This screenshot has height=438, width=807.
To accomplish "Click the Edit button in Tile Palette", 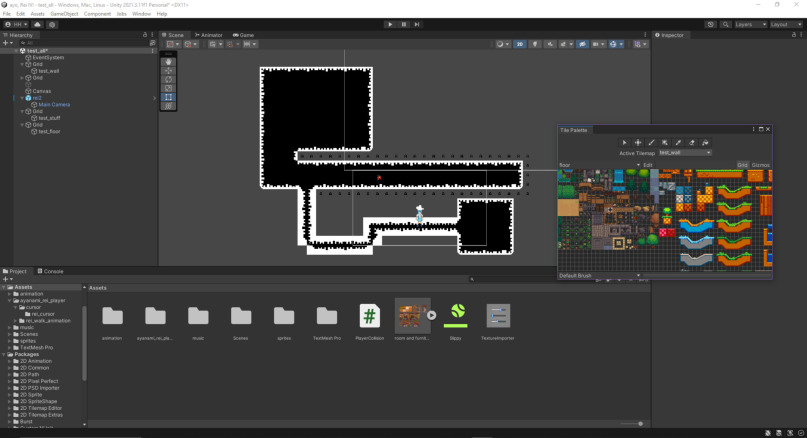I will (x=646, y=165).
